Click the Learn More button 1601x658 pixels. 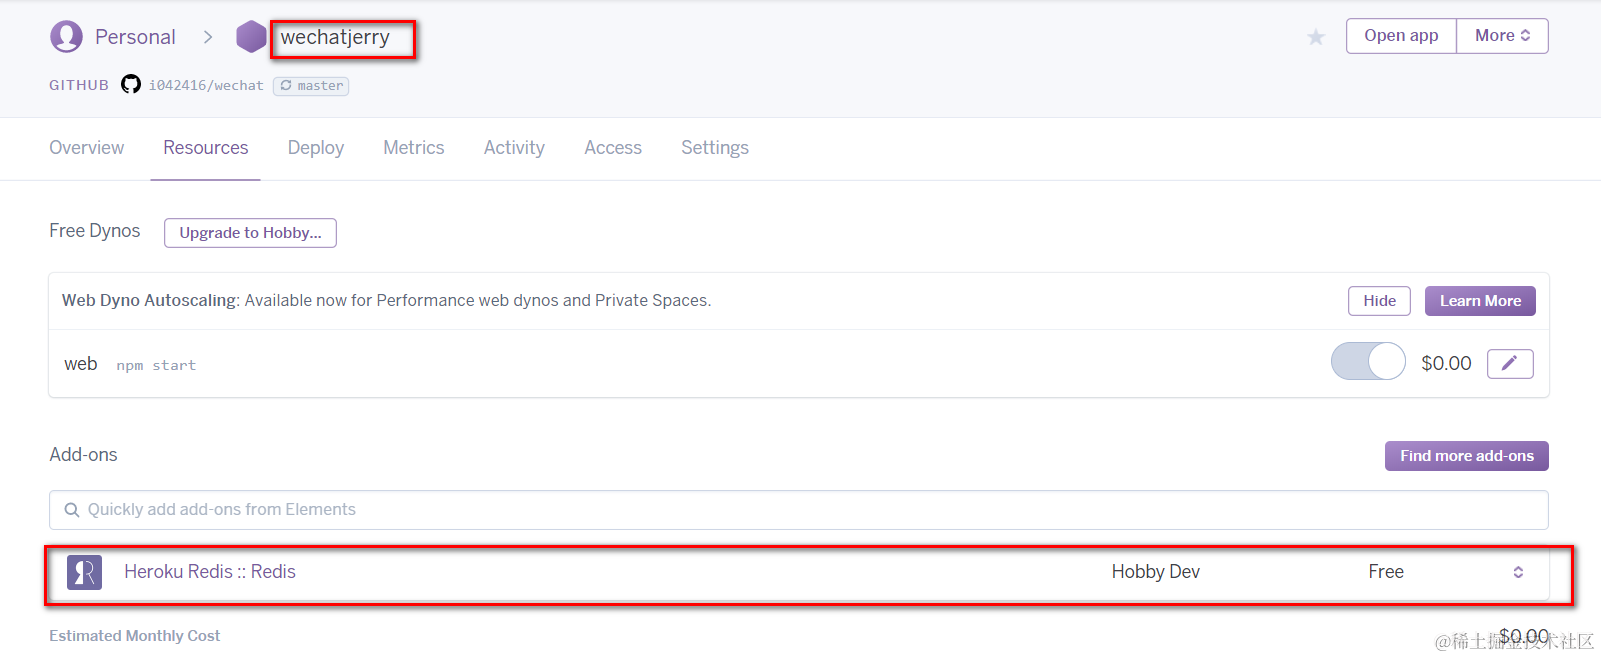click(1480, 301)
